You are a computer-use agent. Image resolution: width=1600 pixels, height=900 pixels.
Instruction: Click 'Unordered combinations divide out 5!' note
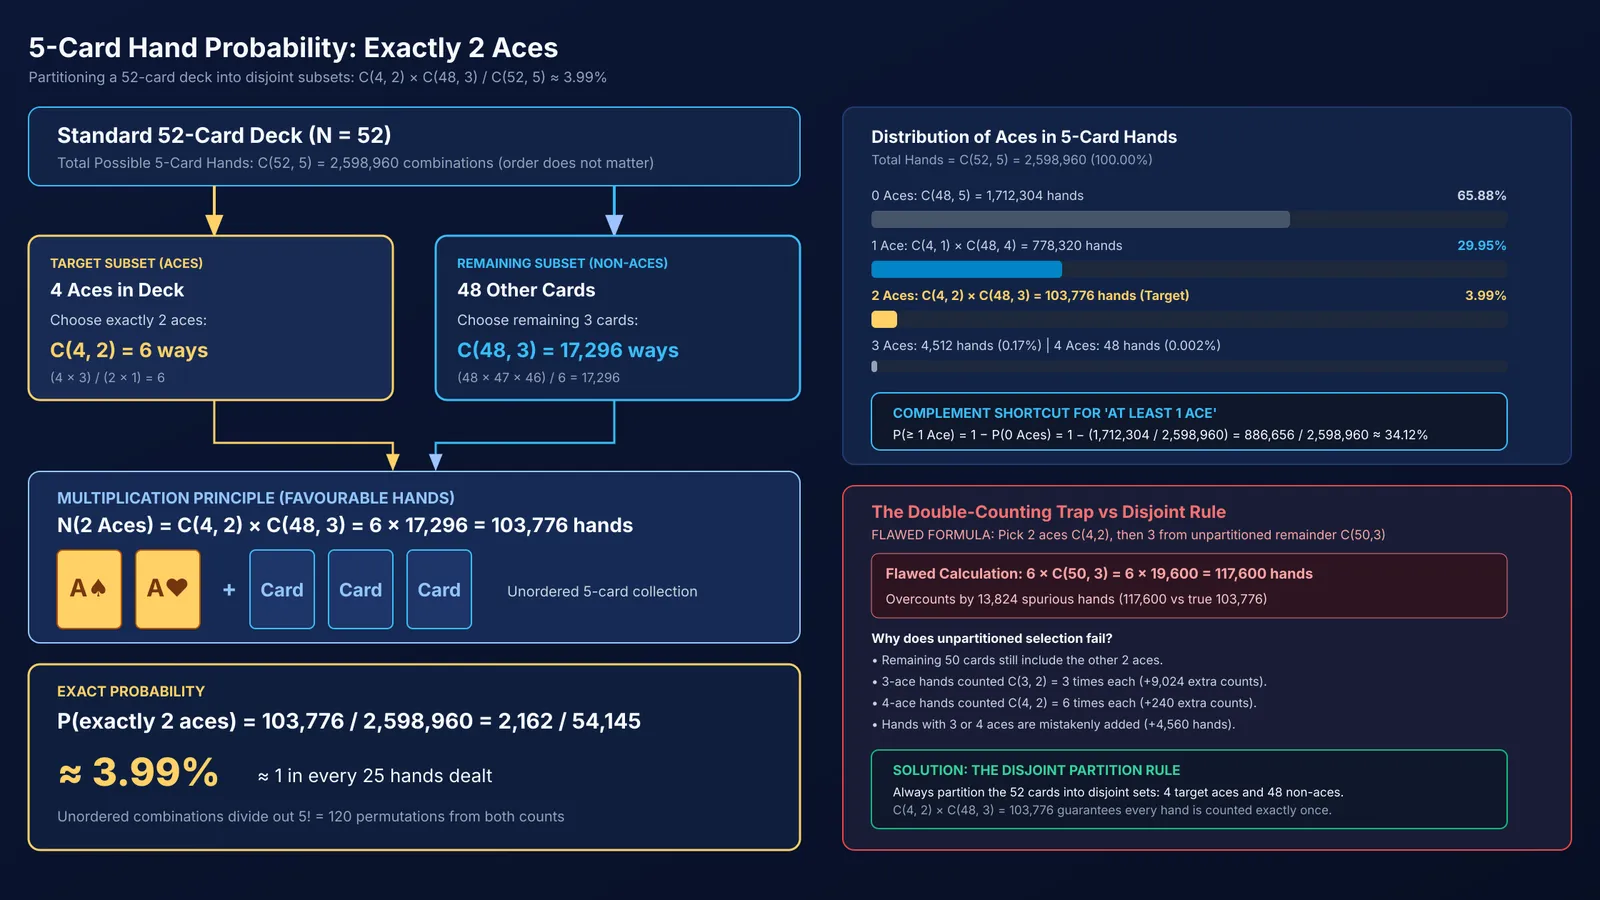(x=311, y=817)
